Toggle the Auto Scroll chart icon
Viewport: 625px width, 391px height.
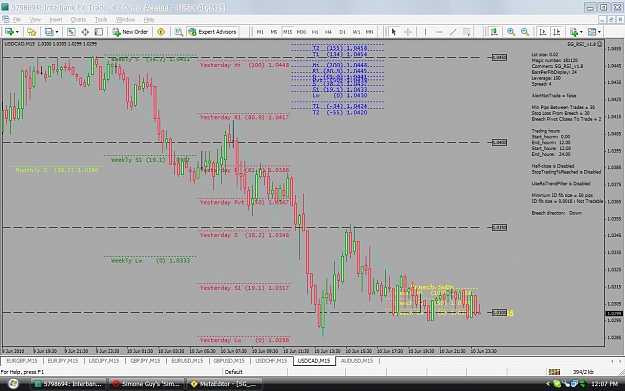point(543,32)
